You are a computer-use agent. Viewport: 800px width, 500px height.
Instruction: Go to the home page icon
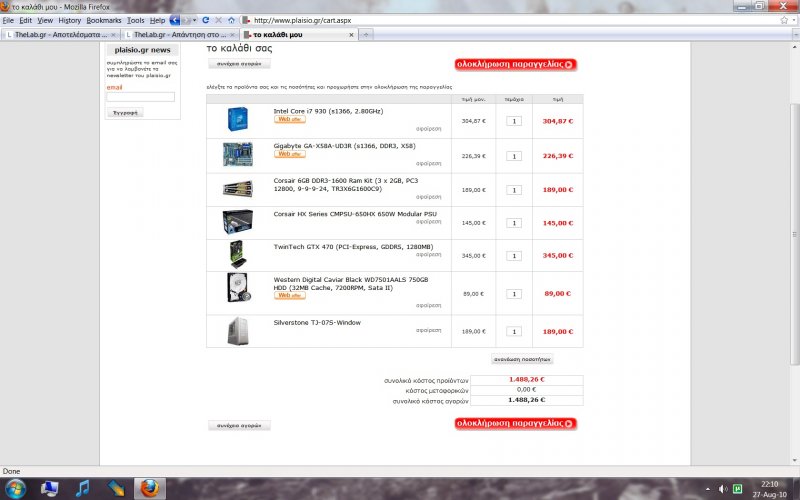pyautogui.click(x=231, y=20)
